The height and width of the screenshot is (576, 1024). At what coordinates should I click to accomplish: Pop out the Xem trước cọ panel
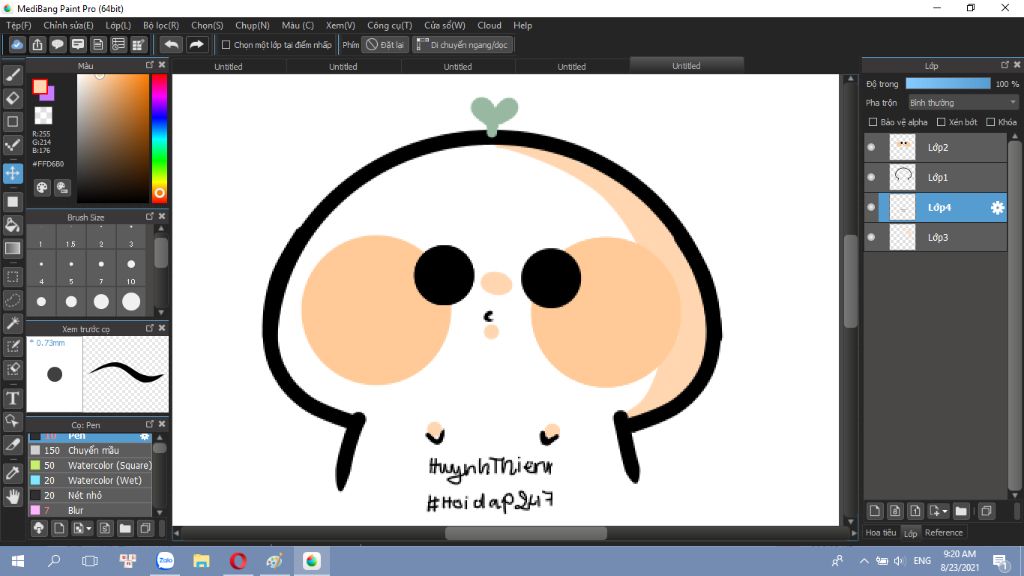click(150, 328)
